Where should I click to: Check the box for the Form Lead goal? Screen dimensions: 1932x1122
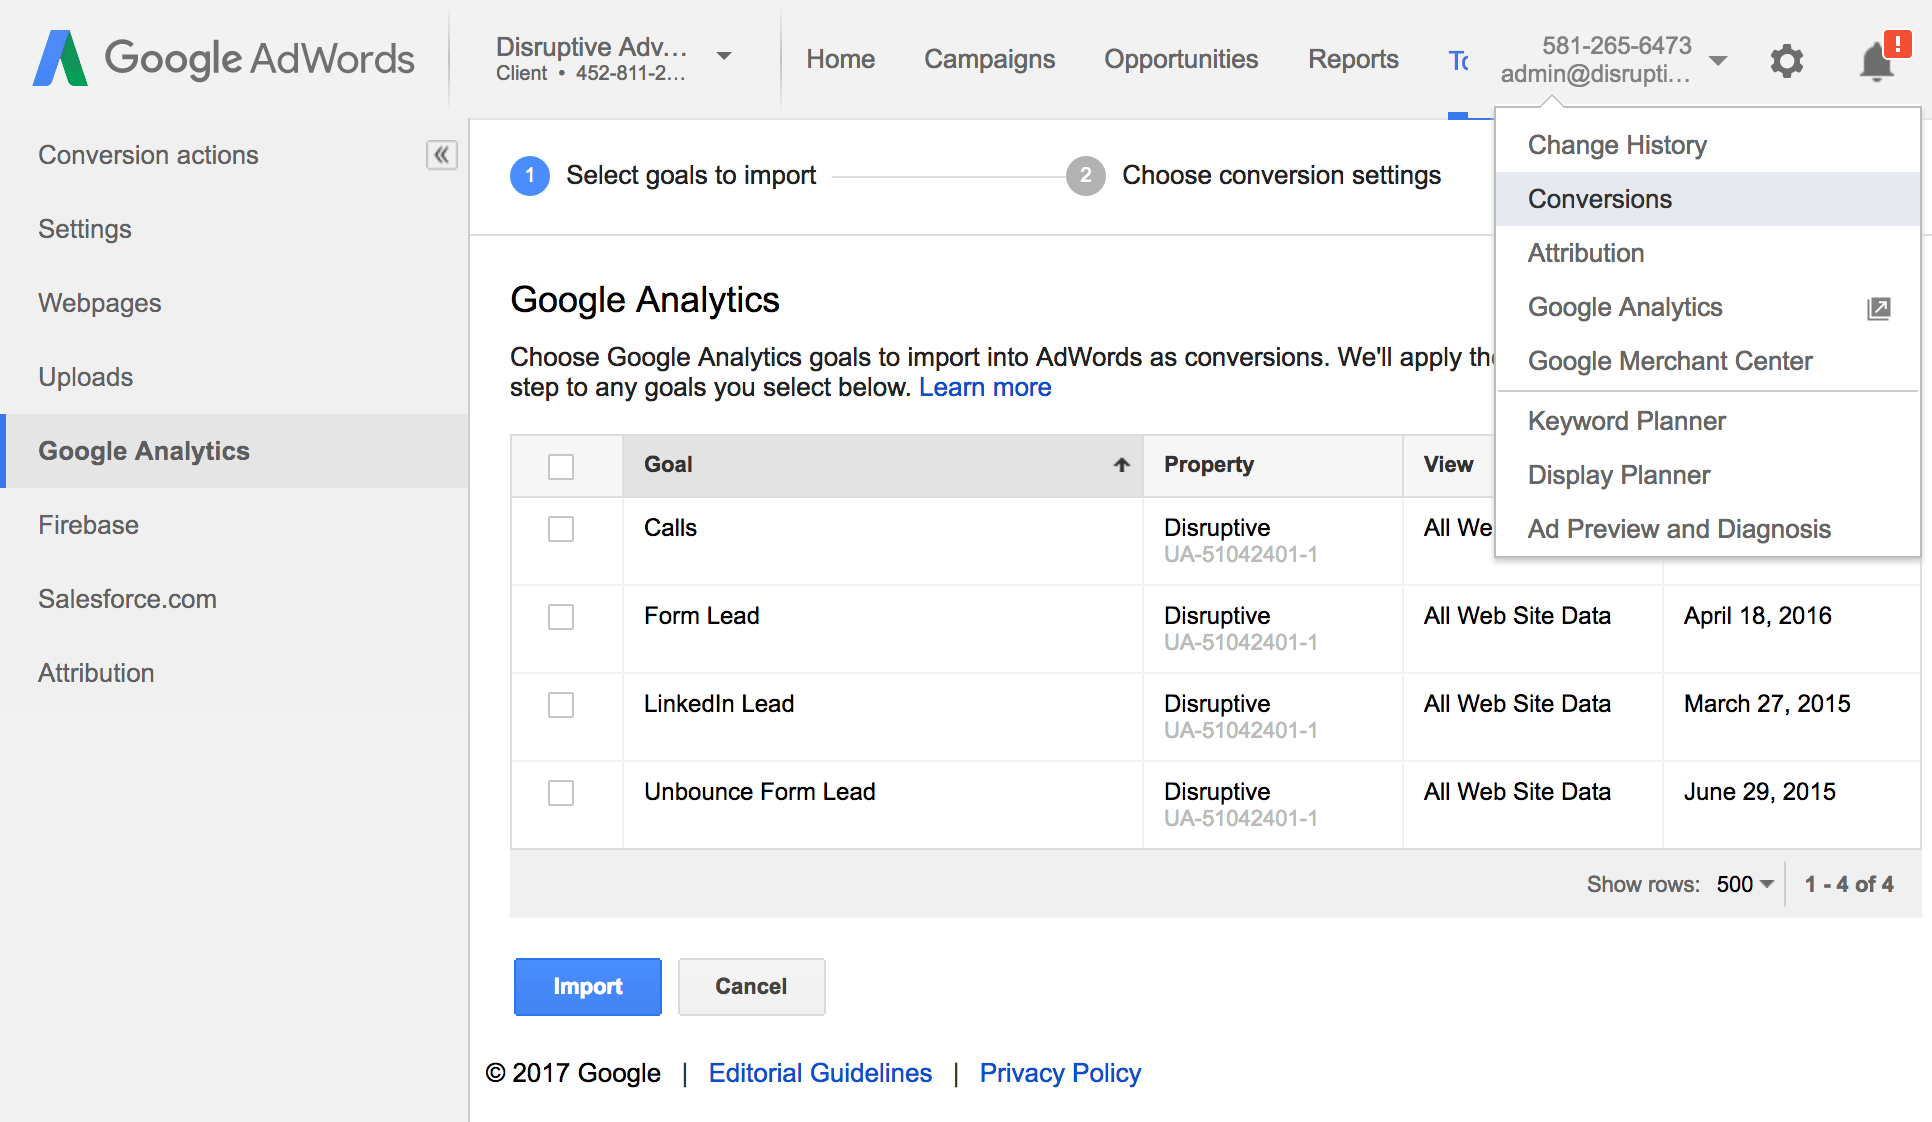[561, 617]
